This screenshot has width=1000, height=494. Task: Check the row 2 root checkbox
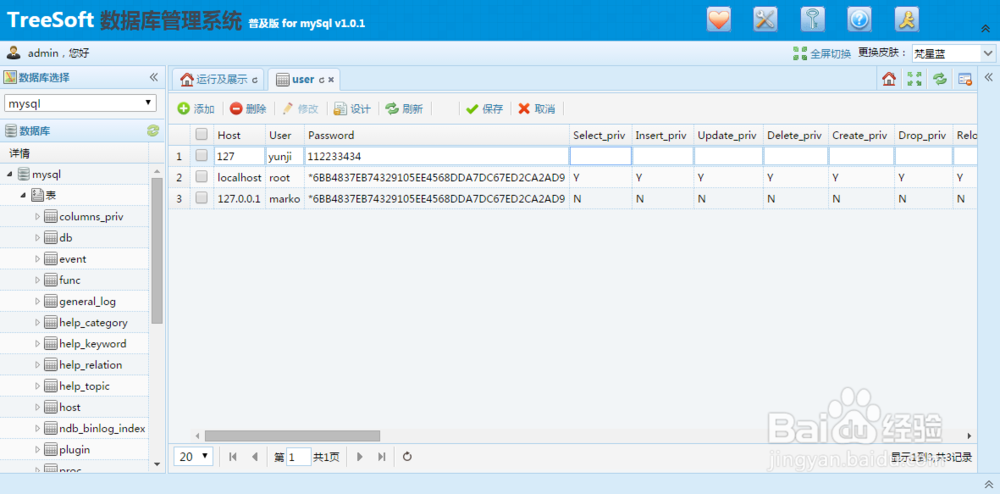pyautogui.click(x=202, y=177)
